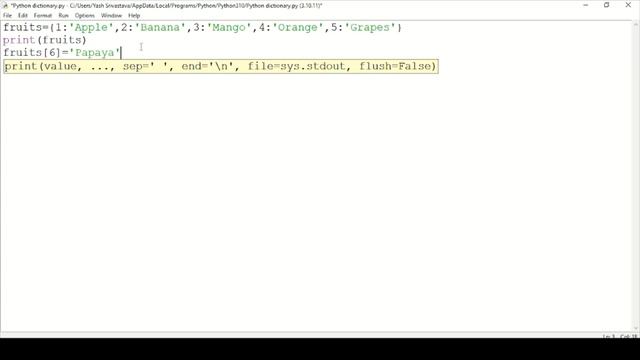Open the Help menu
Viewport: 640px width, 360px height.
(x=134, y=16)
